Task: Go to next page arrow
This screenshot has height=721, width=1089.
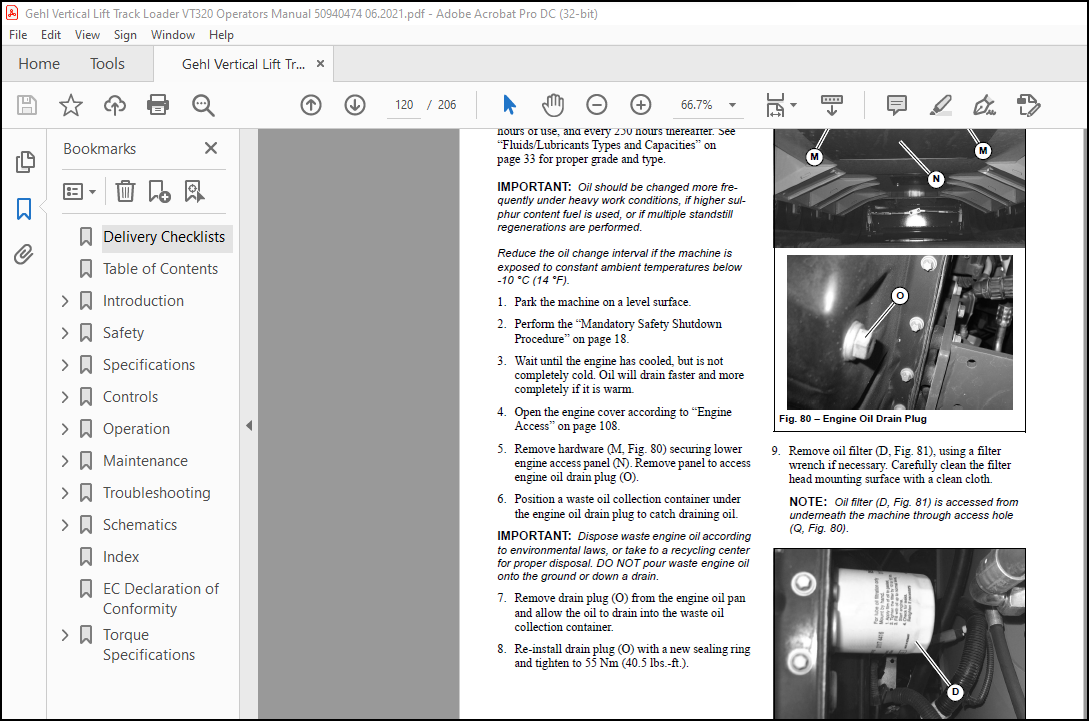Action: [x=355, y=105]
